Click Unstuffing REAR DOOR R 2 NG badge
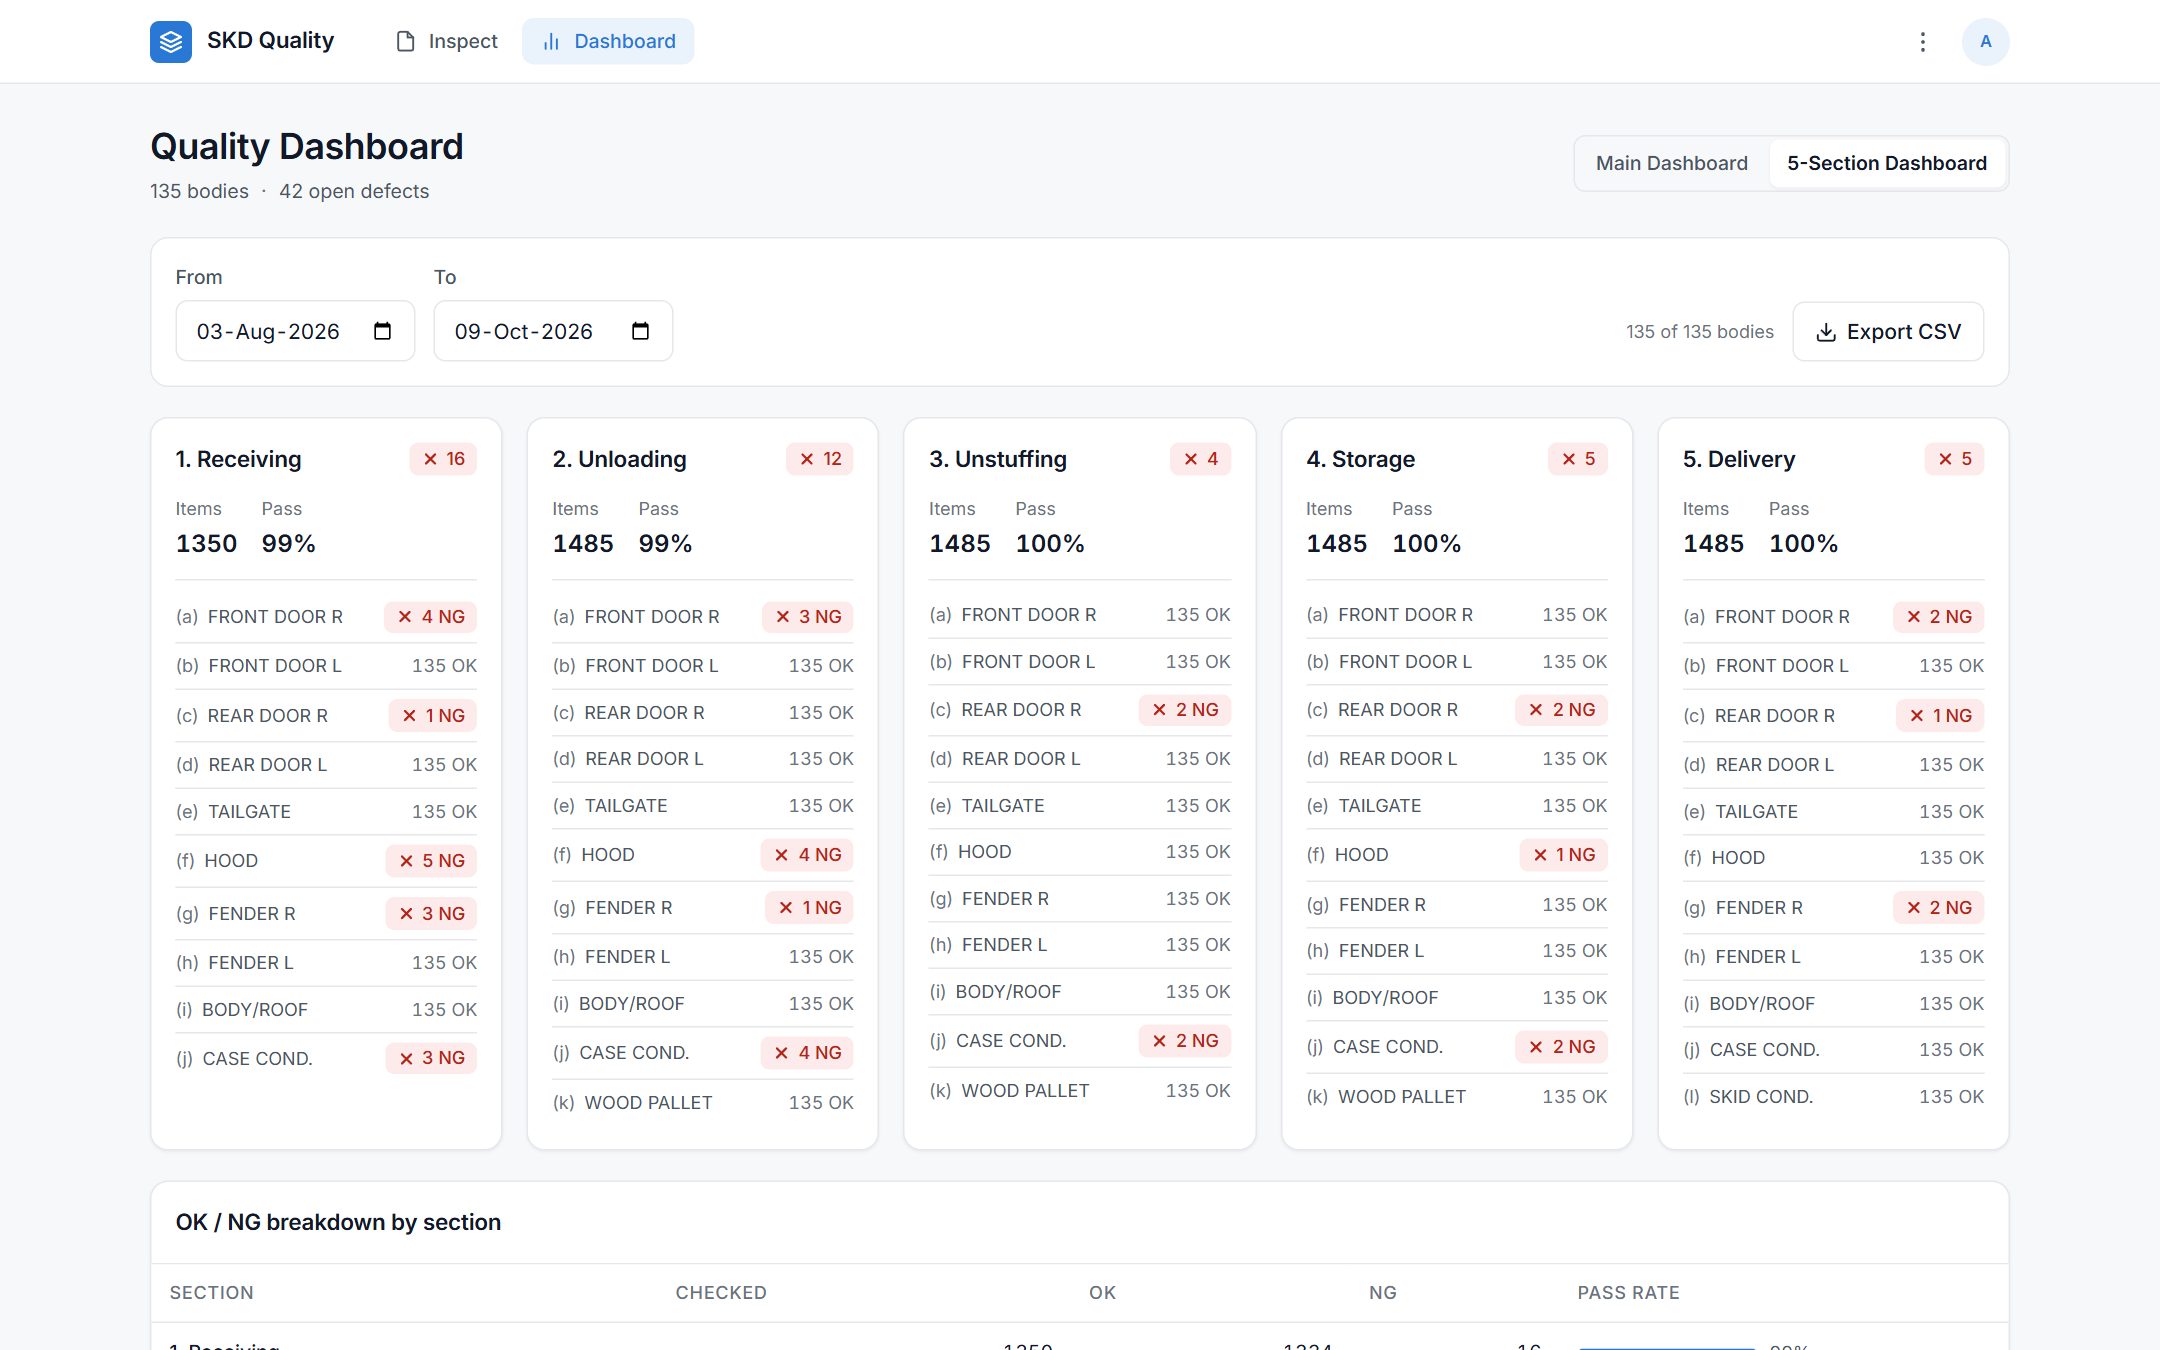Viewport: 2160px width, 1350px height. [1185, 710]
